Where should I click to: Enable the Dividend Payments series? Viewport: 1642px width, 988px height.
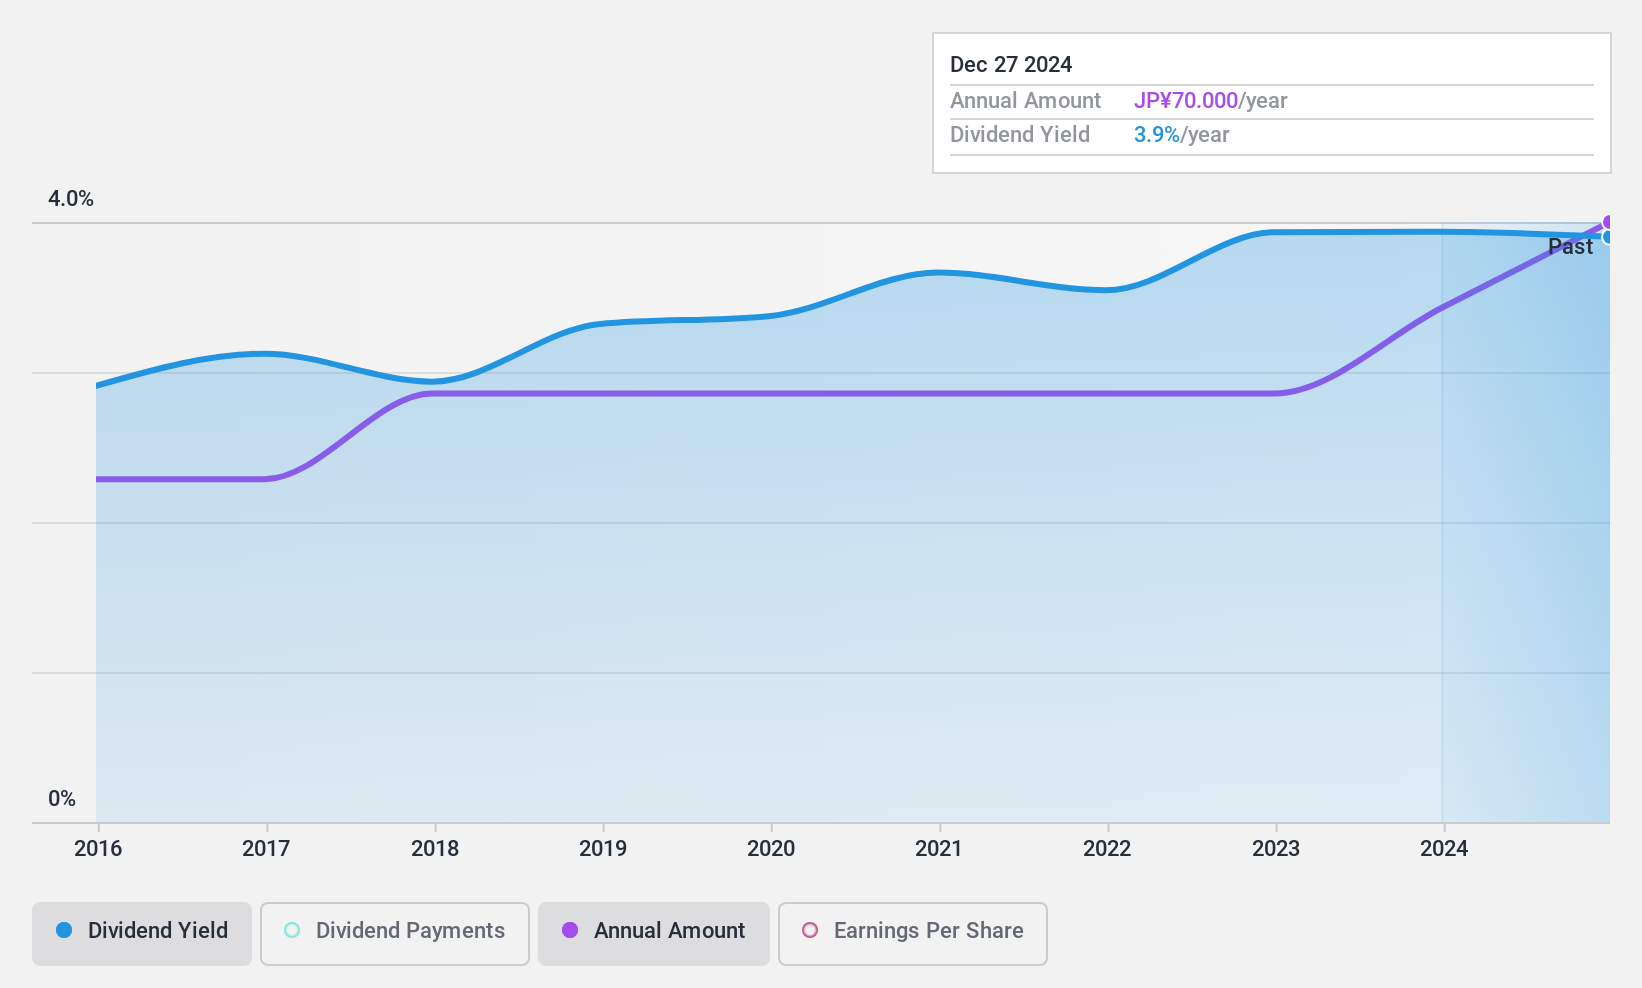(x=394, y=933)
